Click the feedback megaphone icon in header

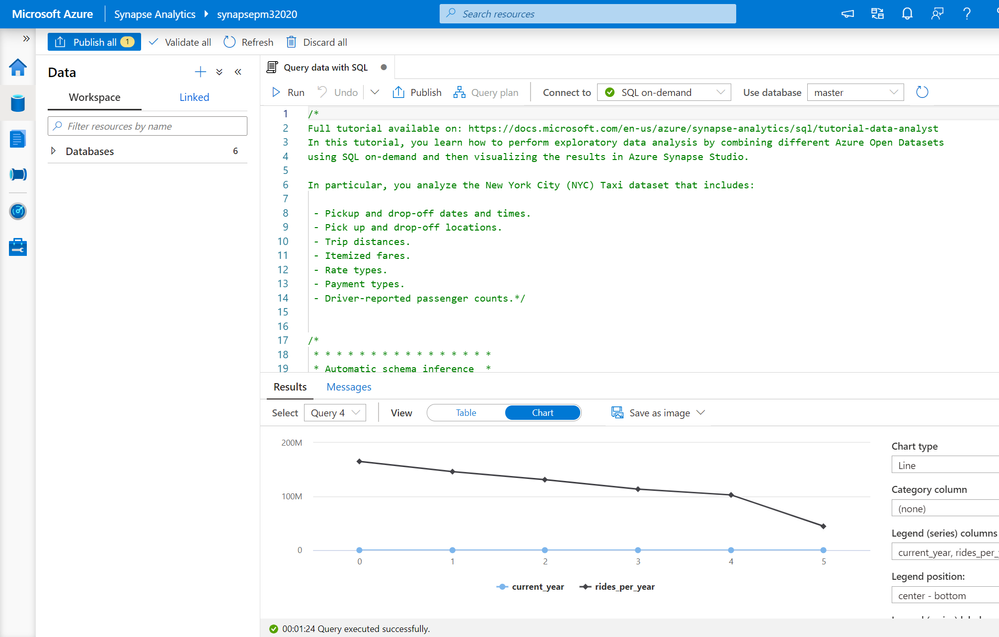[x=847, y=13]
